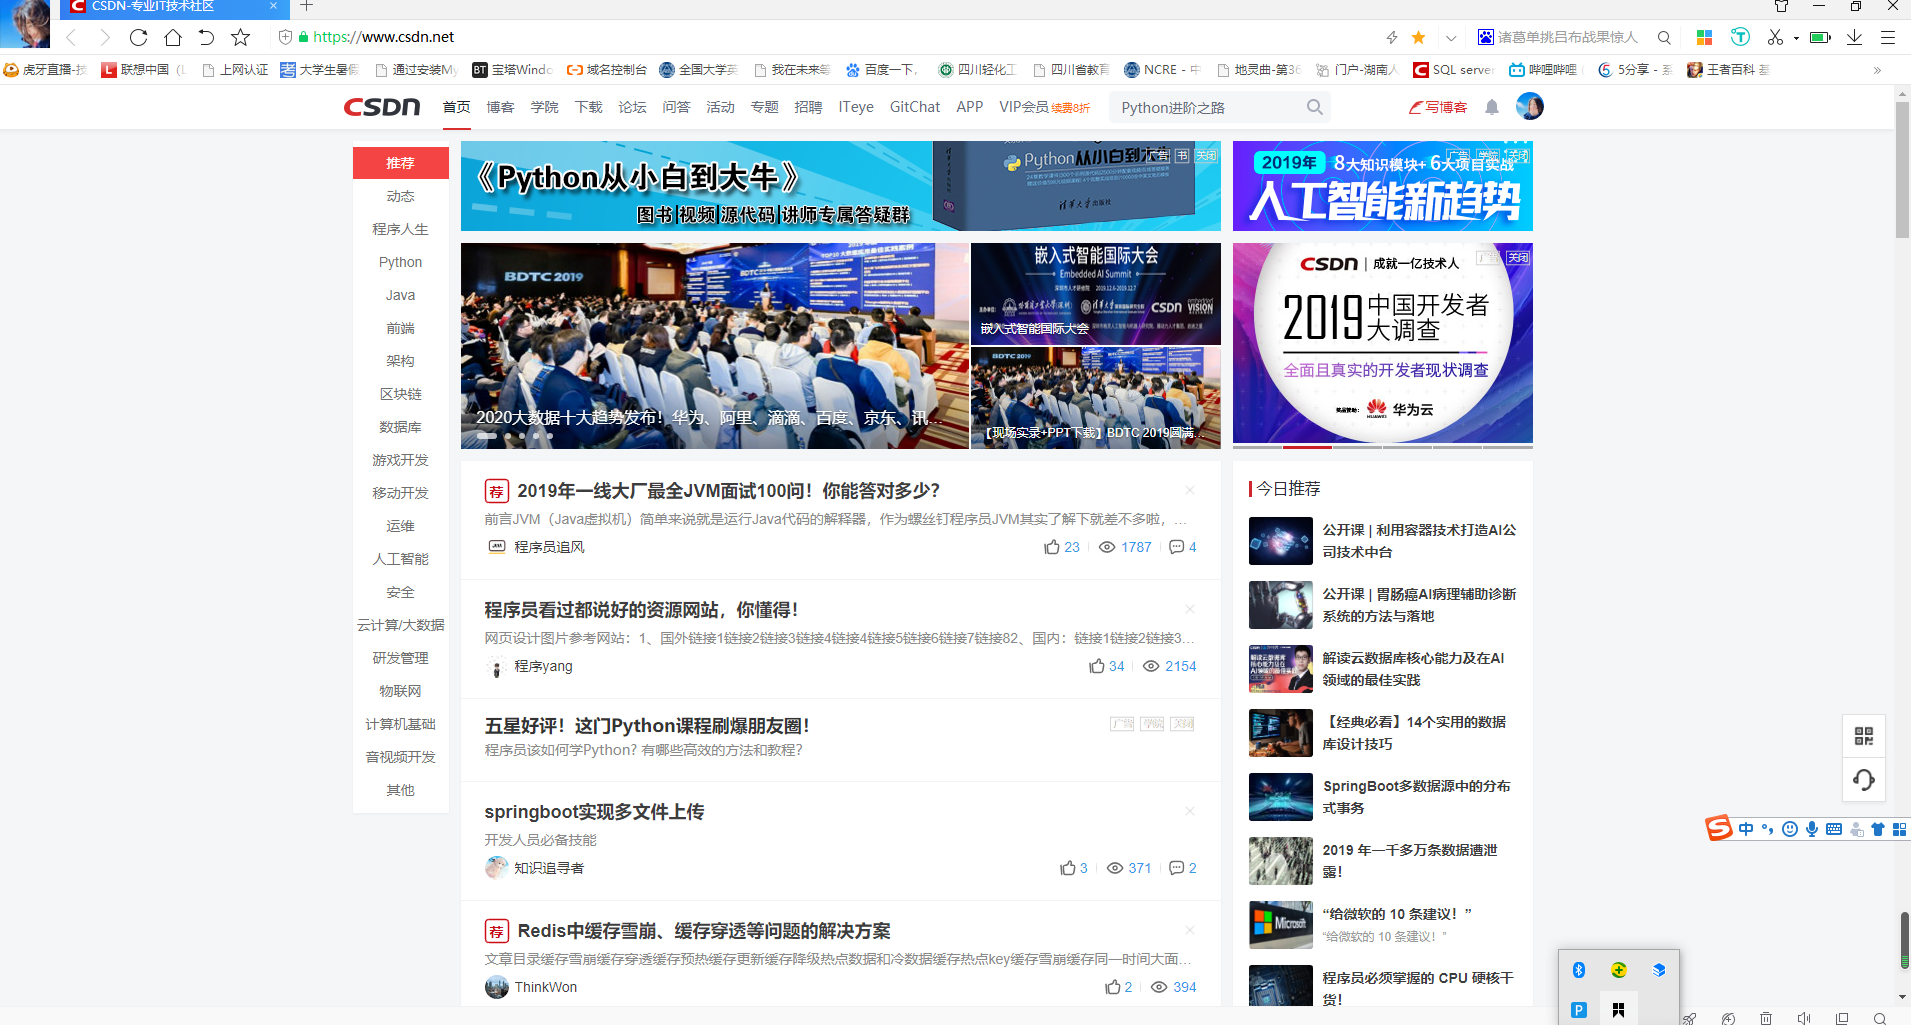
Task: Toggle the Sogou IME 中 language mode
Action: click(1746, 829)
